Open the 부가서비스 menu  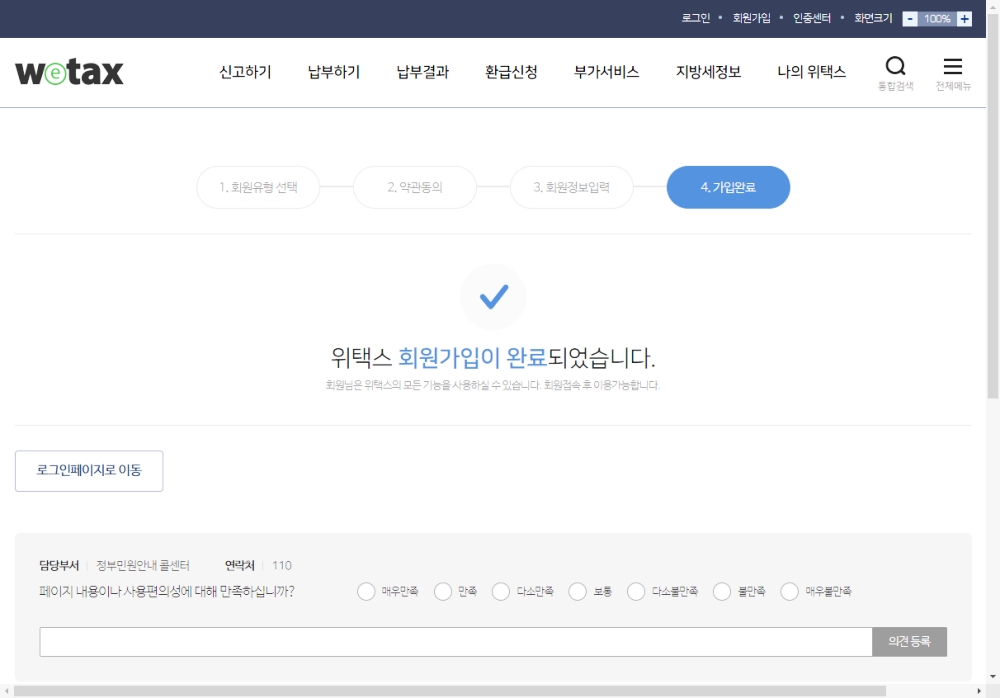(x=607, y=72)
